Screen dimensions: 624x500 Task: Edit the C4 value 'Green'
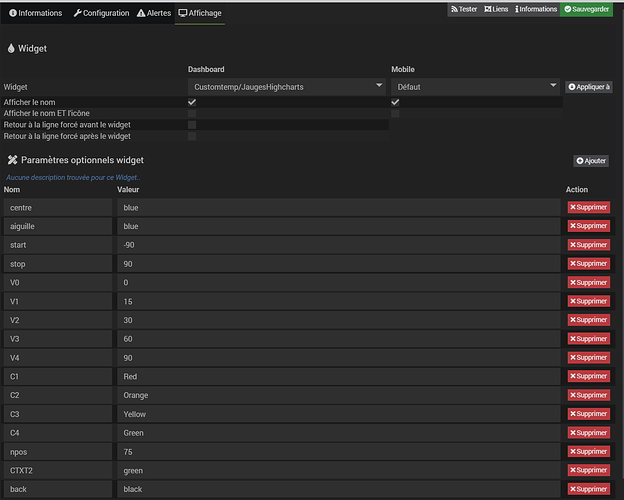point(339,433)
